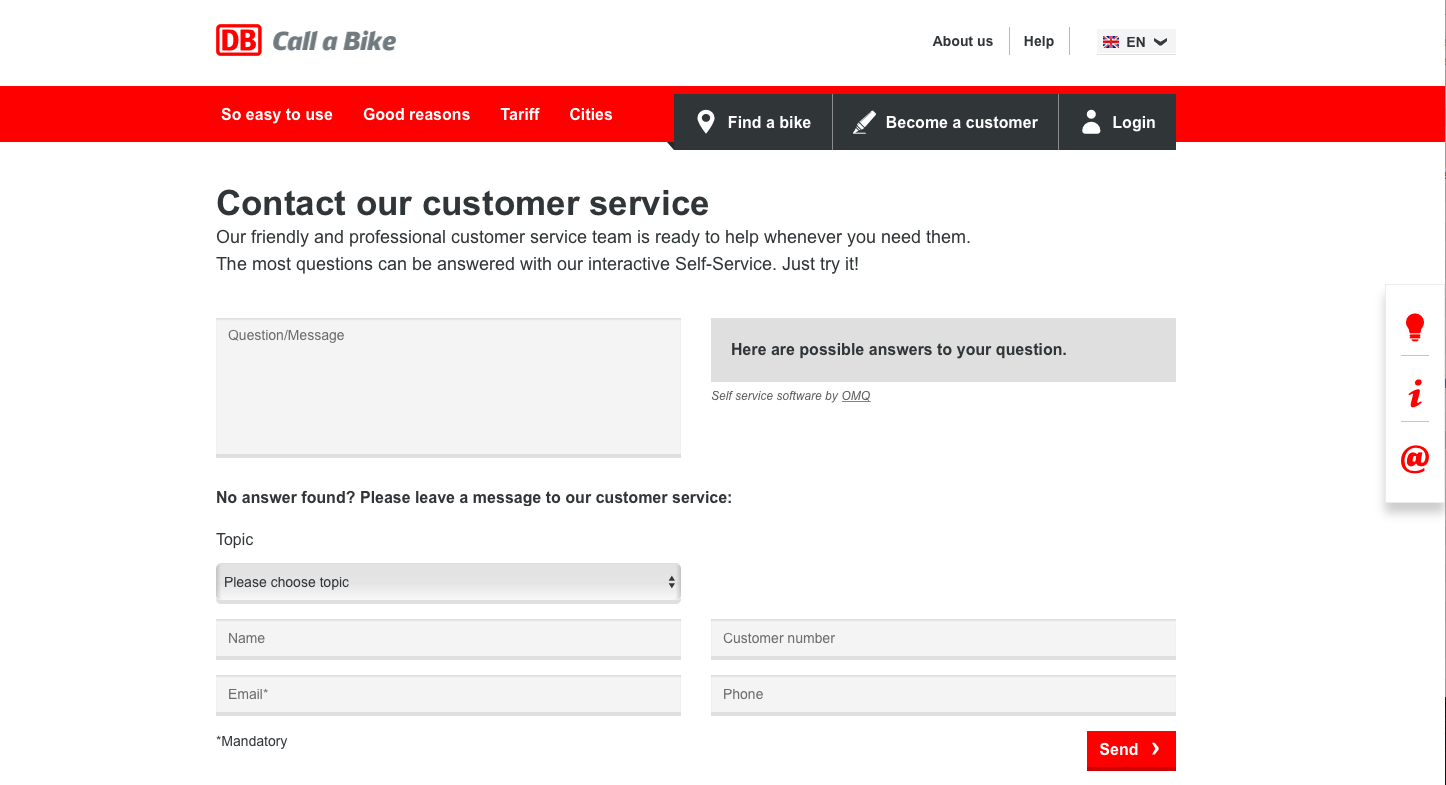Focus the Customer number field
Screen dimensions: 1446x785
tap(943, 639)
